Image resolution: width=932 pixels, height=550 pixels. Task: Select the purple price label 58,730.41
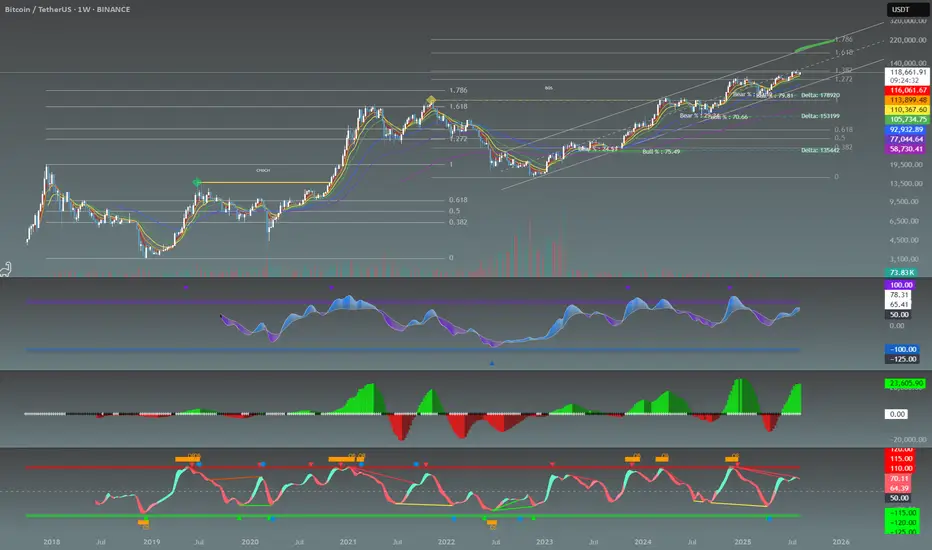click(907, 149)
